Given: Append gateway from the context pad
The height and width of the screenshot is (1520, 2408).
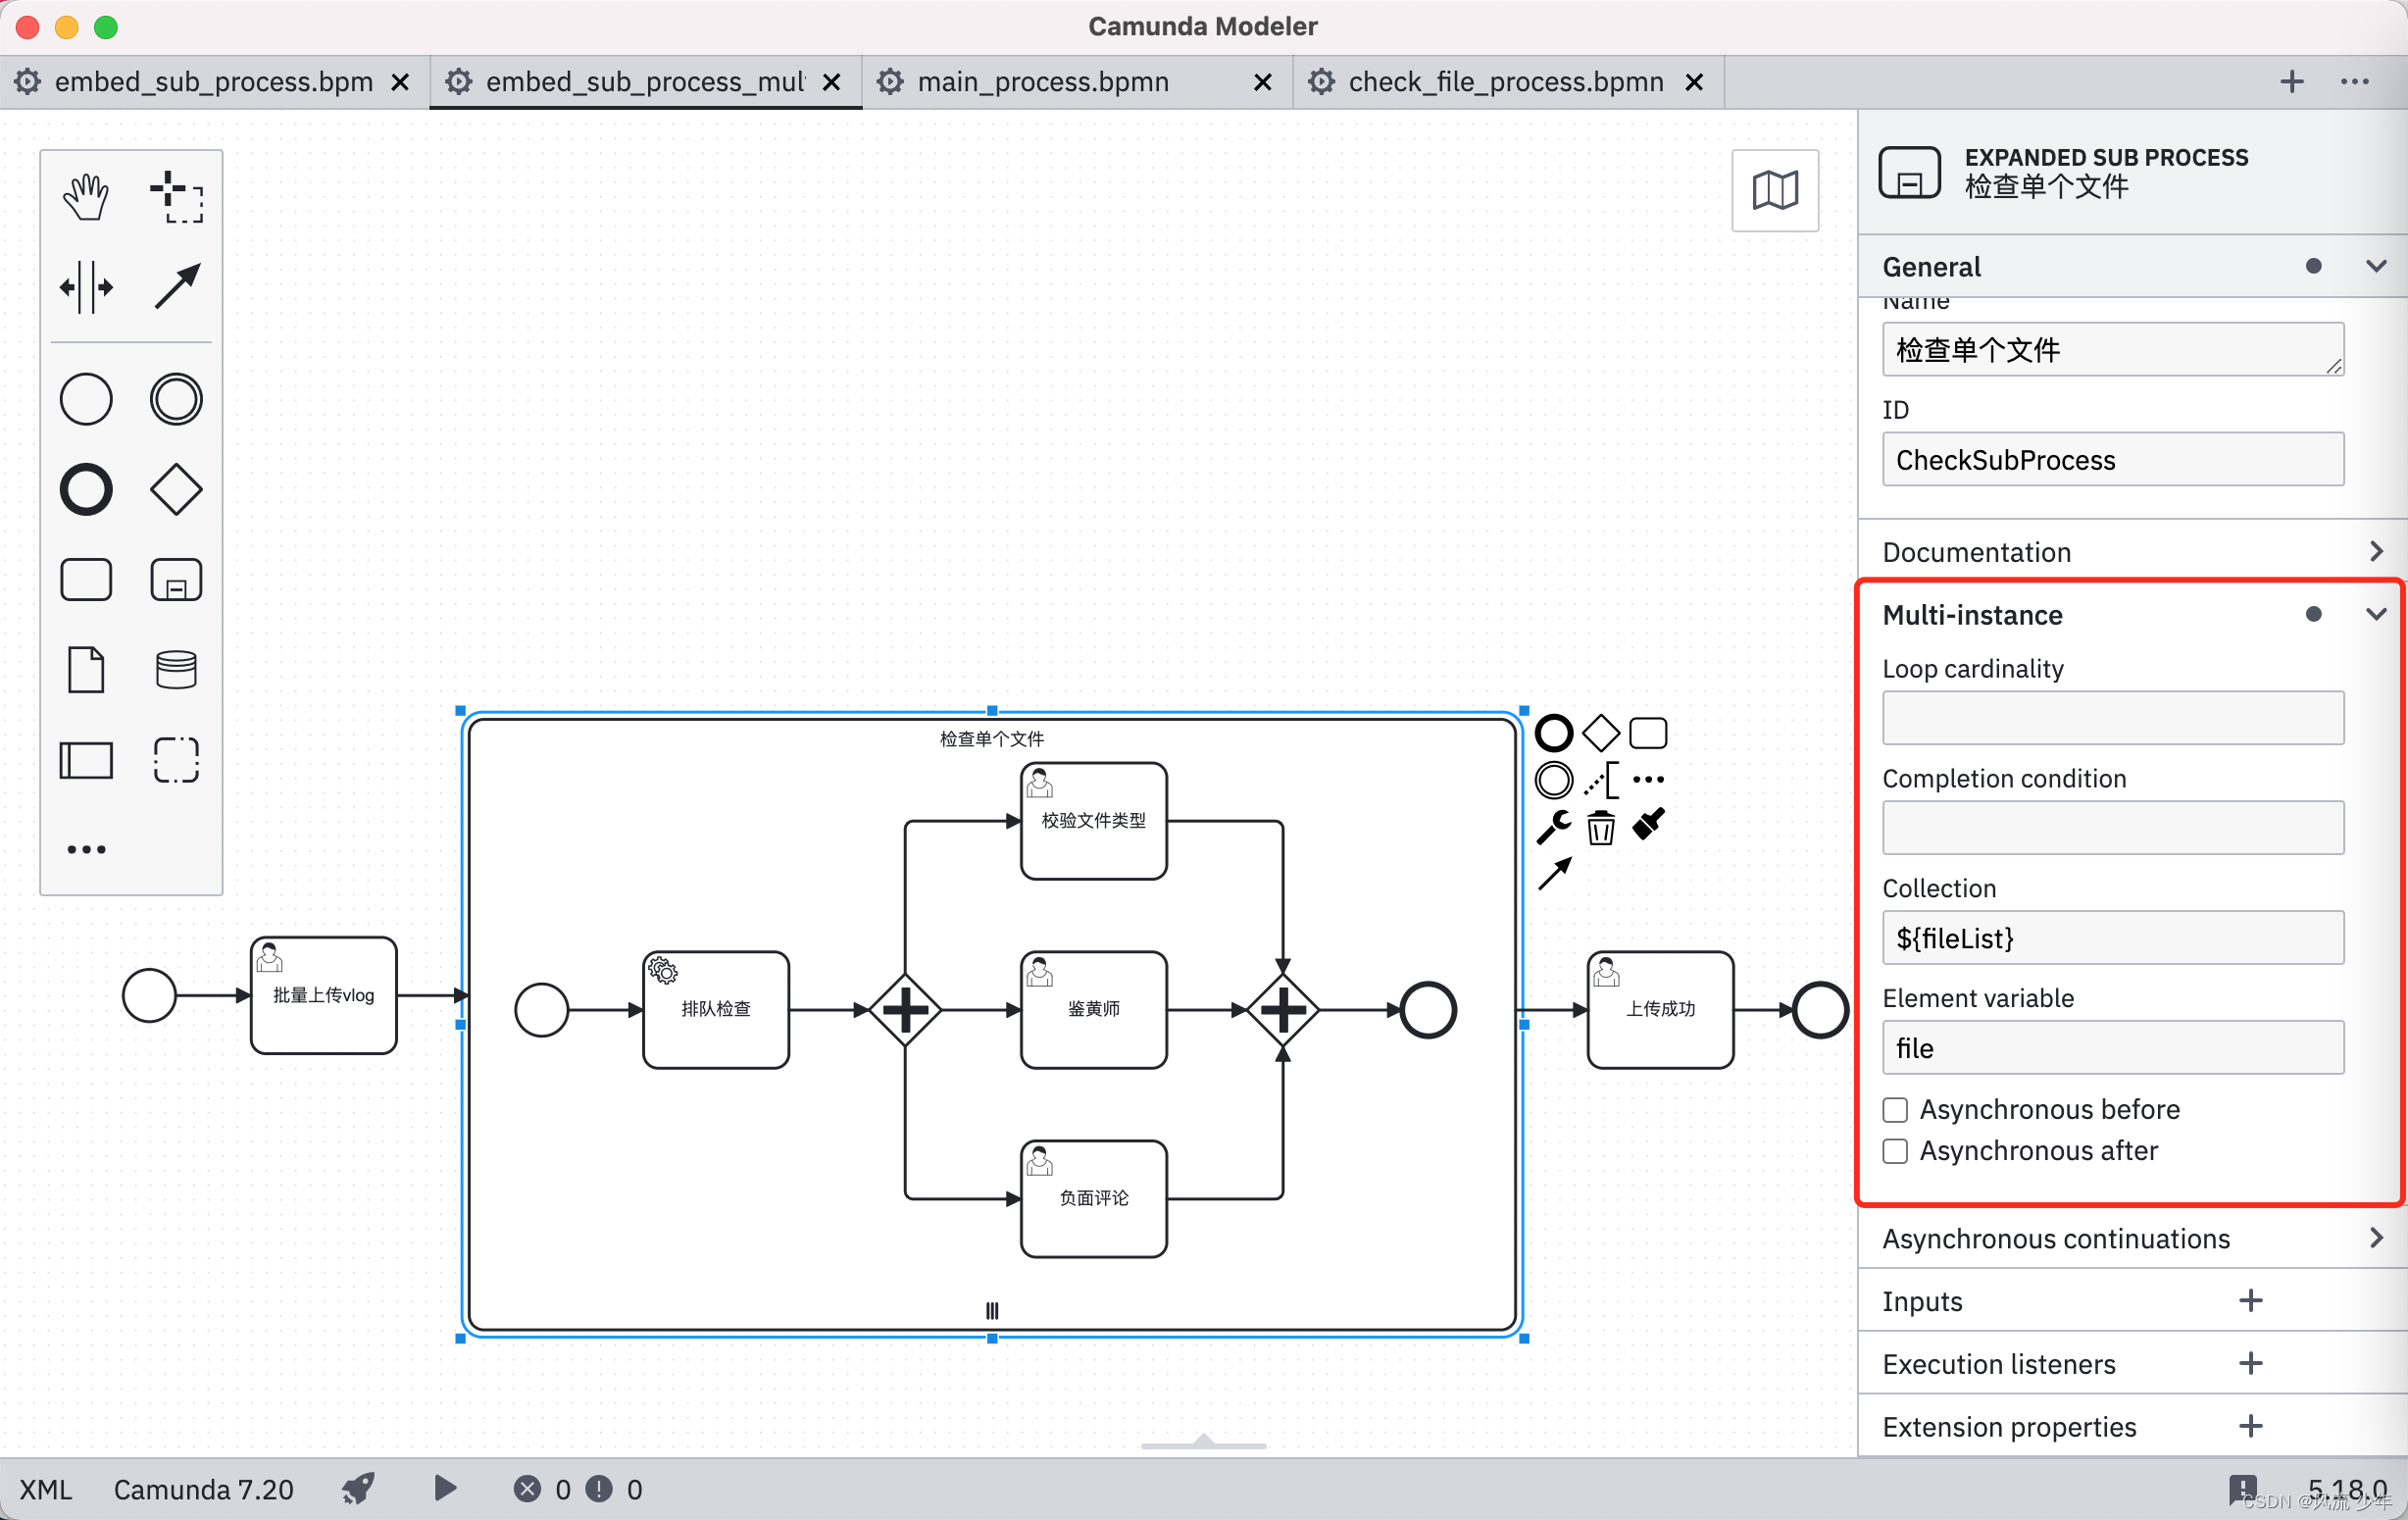Looking at the screenshot, I should [1600, 733].
